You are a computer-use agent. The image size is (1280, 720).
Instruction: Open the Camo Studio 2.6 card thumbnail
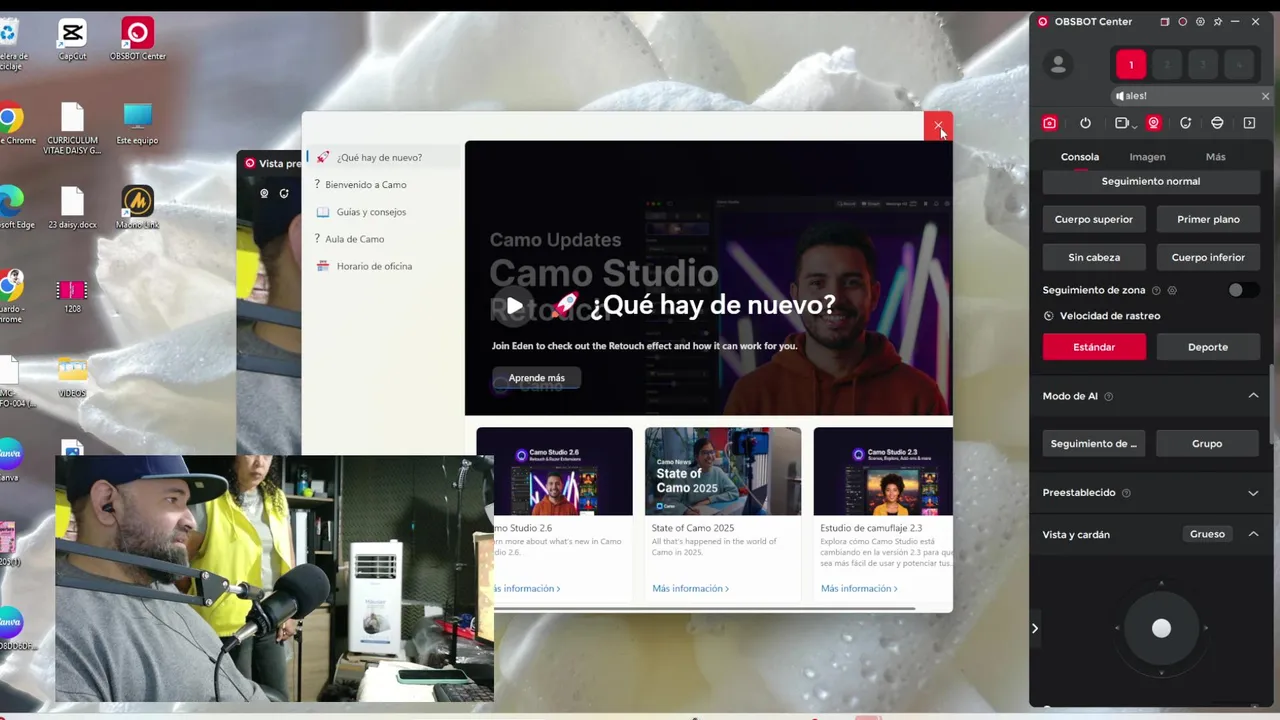pos(554,471)
